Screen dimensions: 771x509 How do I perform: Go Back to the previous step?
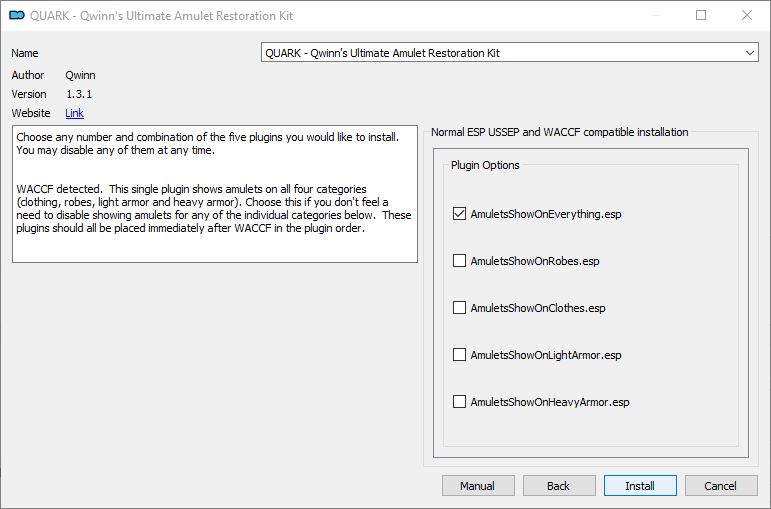coord(559,486)
